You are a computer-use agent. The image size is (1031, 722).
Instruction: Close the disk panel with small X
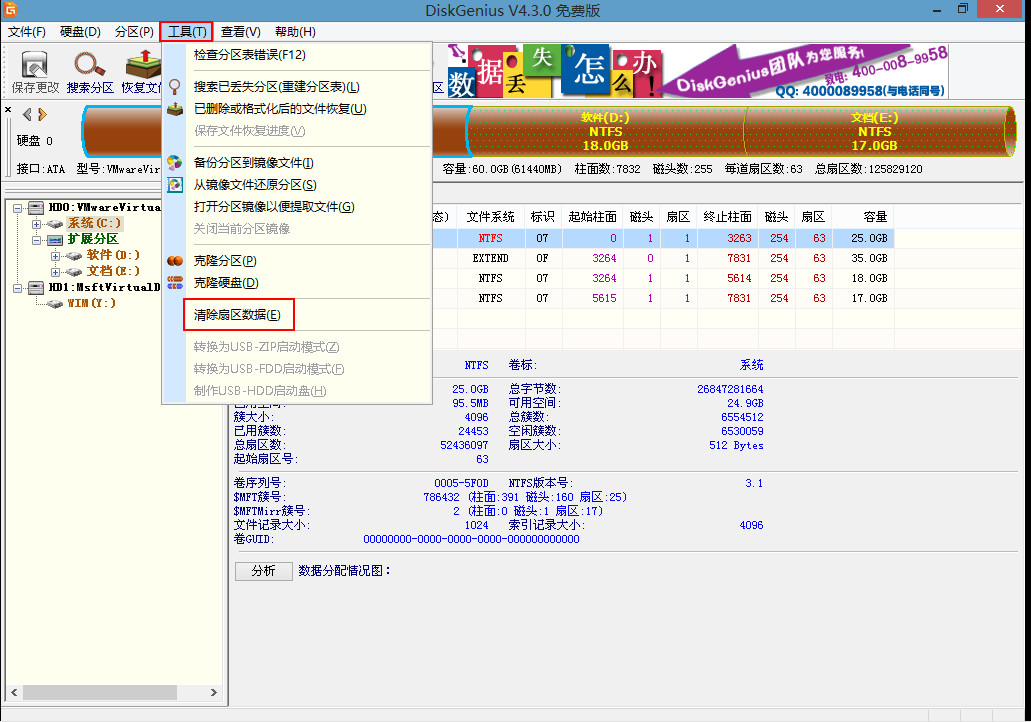(x=8, y=109)
